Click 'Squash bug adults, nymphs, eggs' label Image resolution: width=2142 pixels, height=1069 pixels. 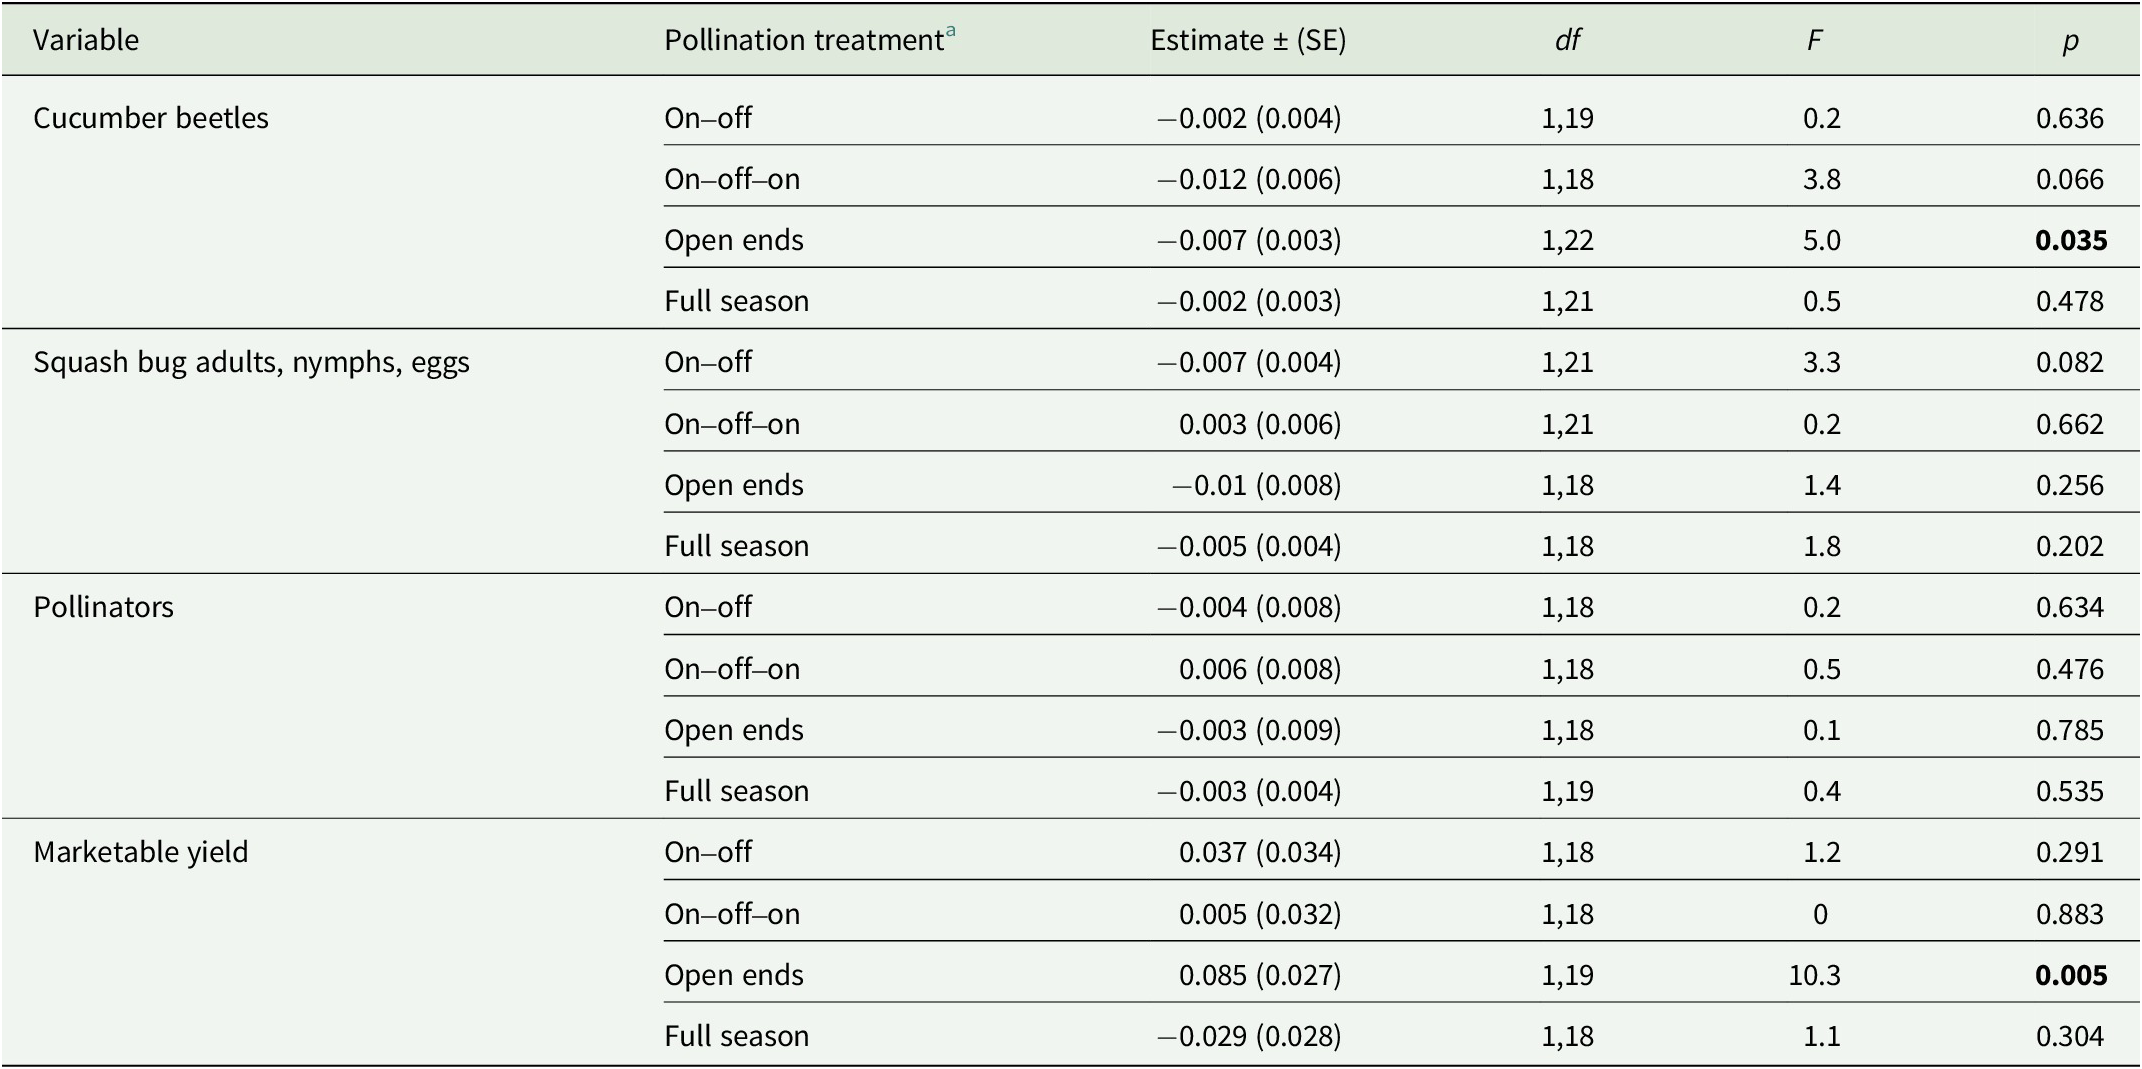251,362
